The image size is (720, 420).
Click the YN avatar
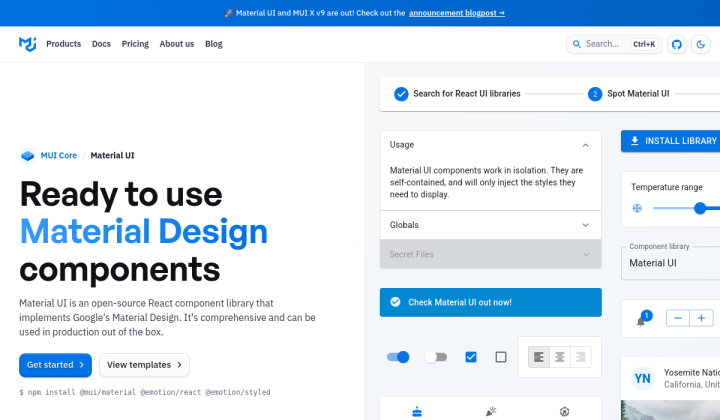coord(642,378)
